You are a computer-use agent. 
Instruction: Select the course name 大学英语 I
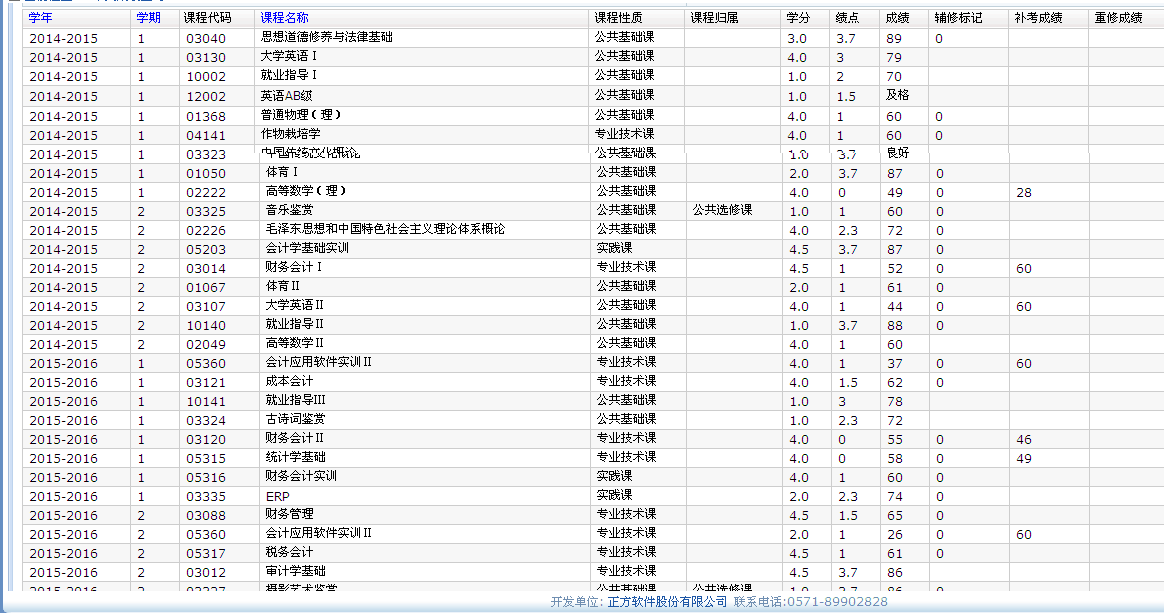(289, 56)
